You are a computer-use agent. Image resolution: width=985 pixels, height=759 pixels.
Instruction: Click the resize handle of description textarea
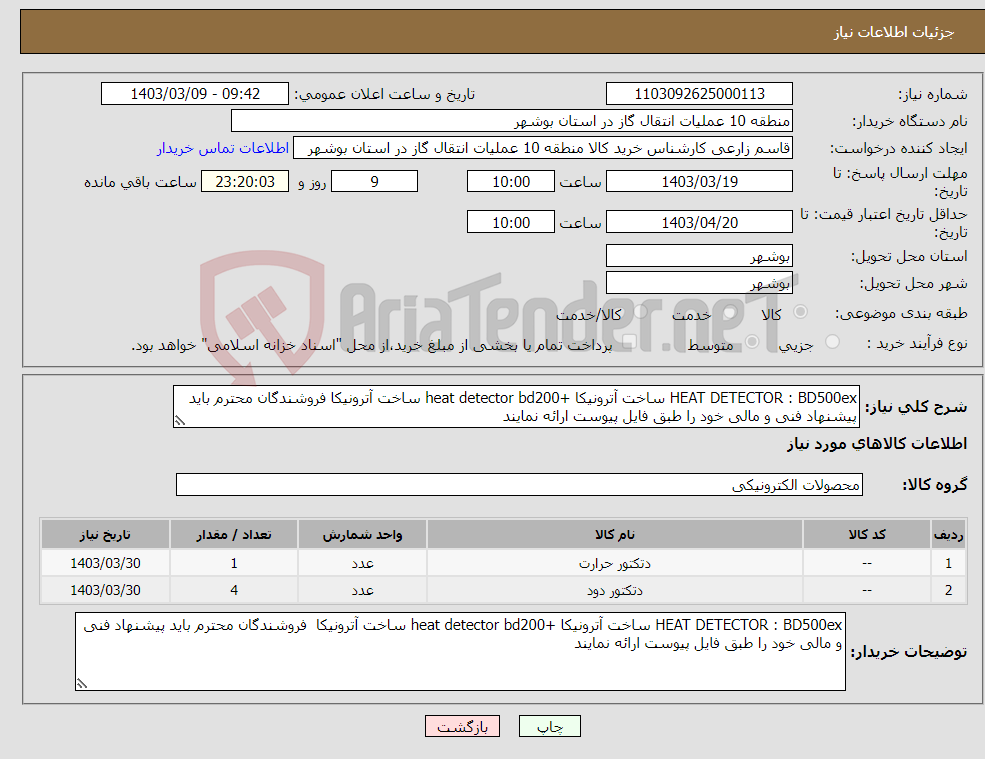click(x=180, y=421)
